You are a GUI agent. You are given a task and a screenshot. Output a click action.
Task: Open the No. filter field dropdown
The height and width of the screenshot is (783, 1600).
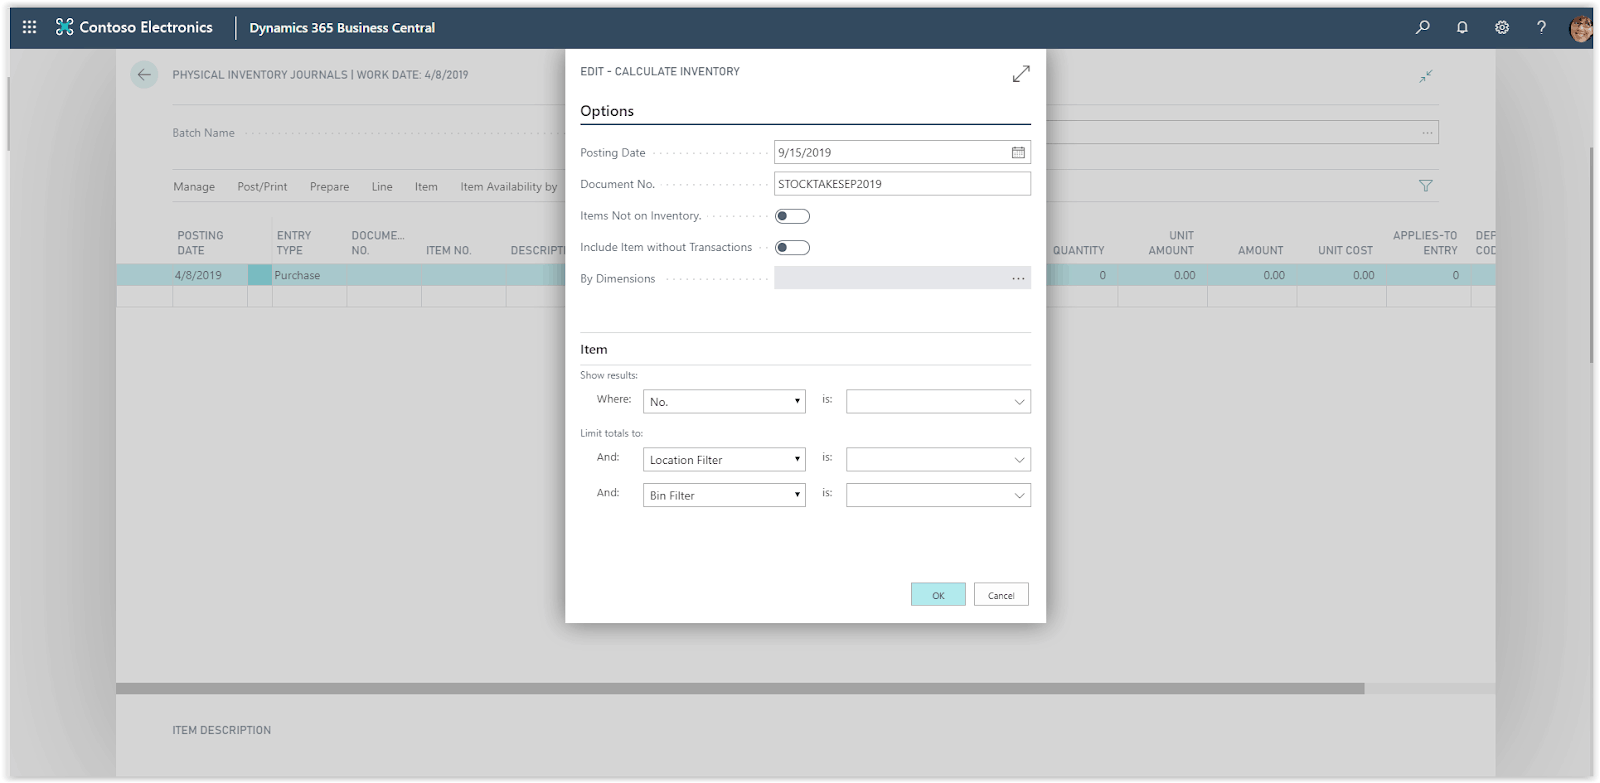click(724, 401)
